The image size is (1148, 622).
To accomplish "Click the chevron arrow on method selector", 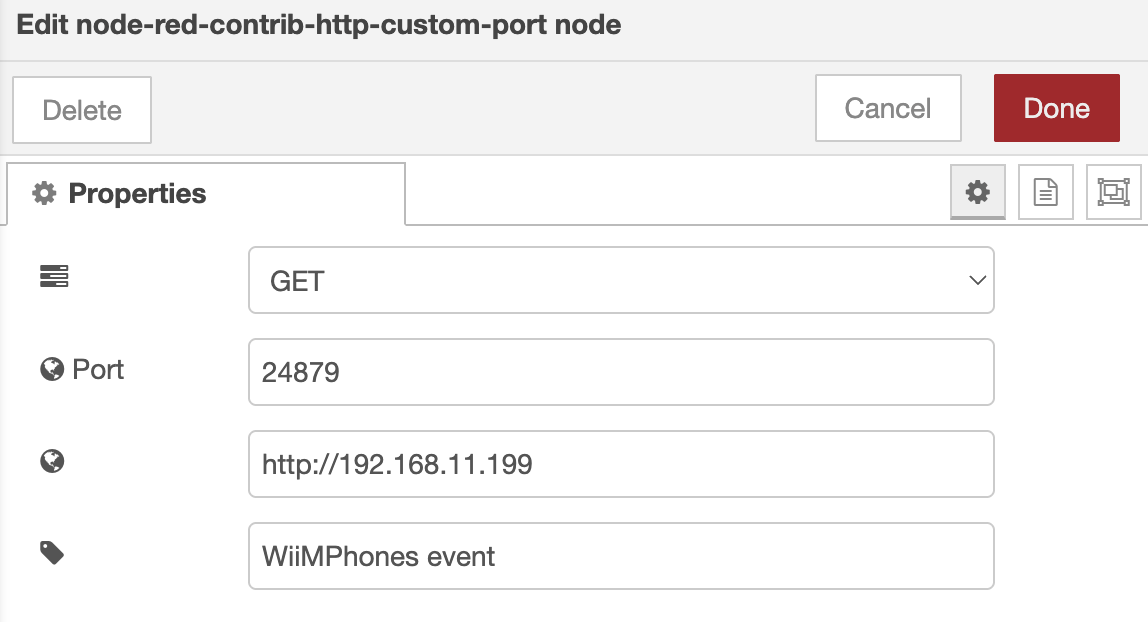I will (x=977, y=281).
